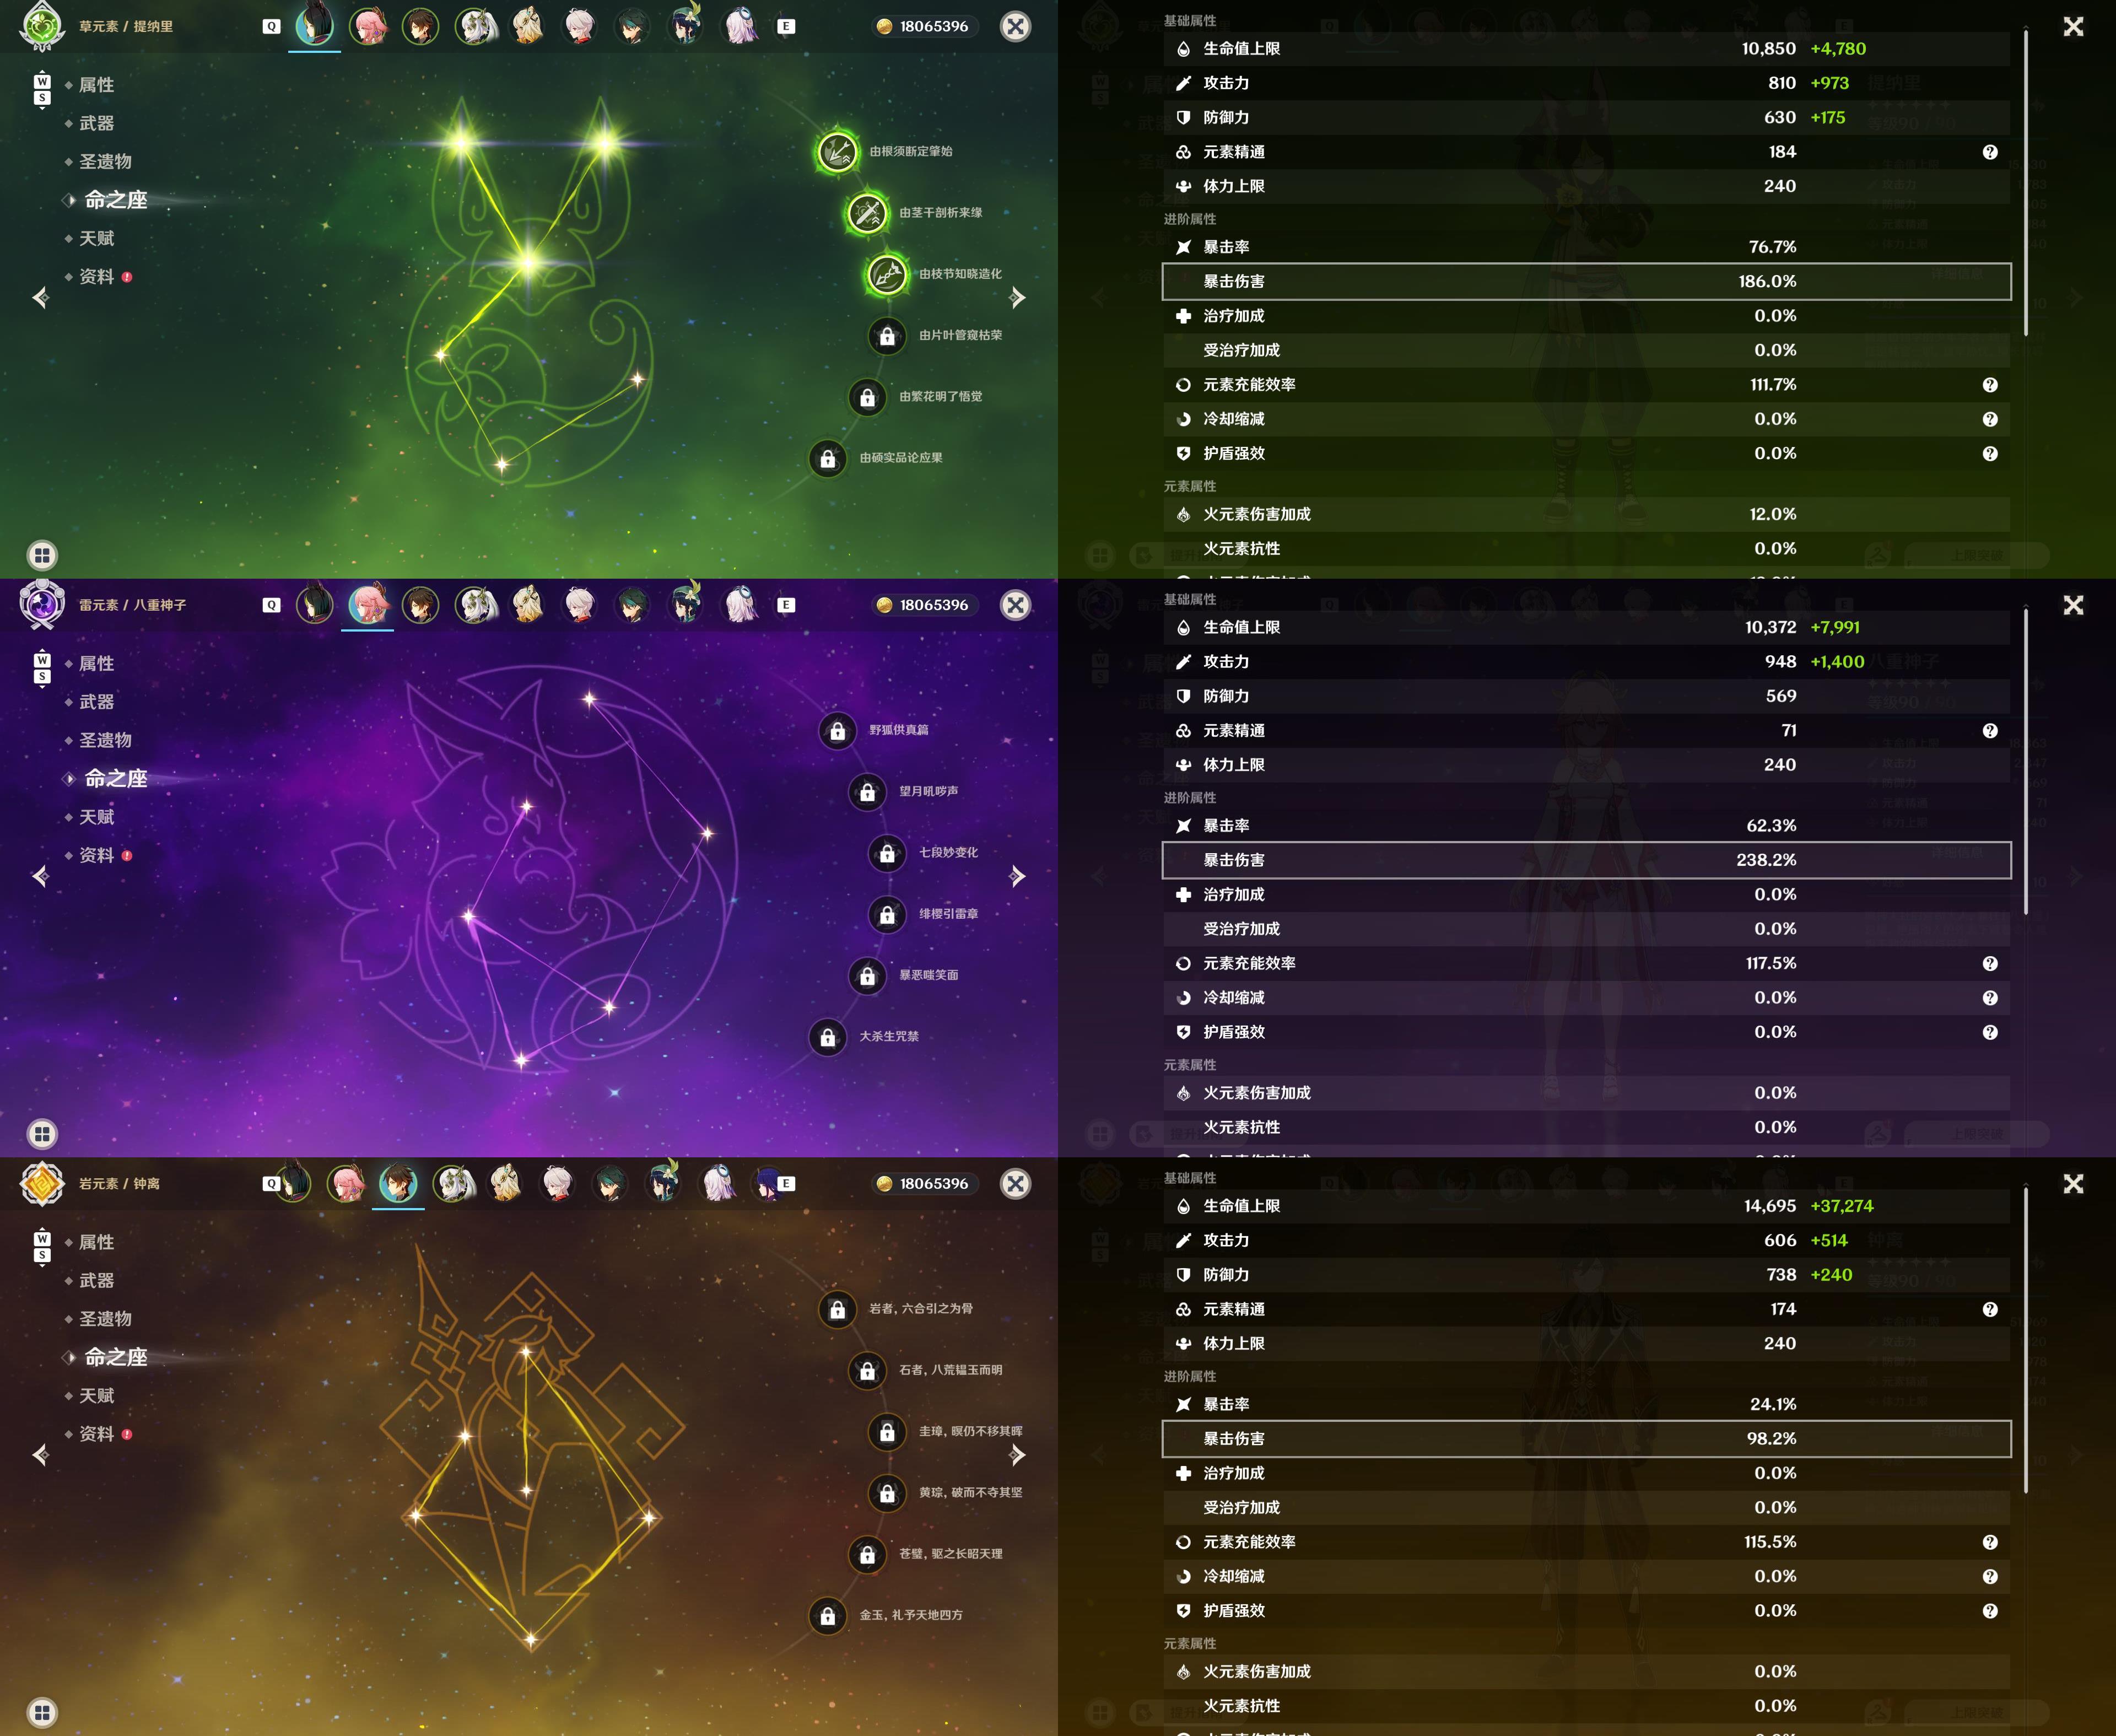Click the E key button on Yae Miko's party bar
Screen dimensions: 2116x1736
point(786,605)
